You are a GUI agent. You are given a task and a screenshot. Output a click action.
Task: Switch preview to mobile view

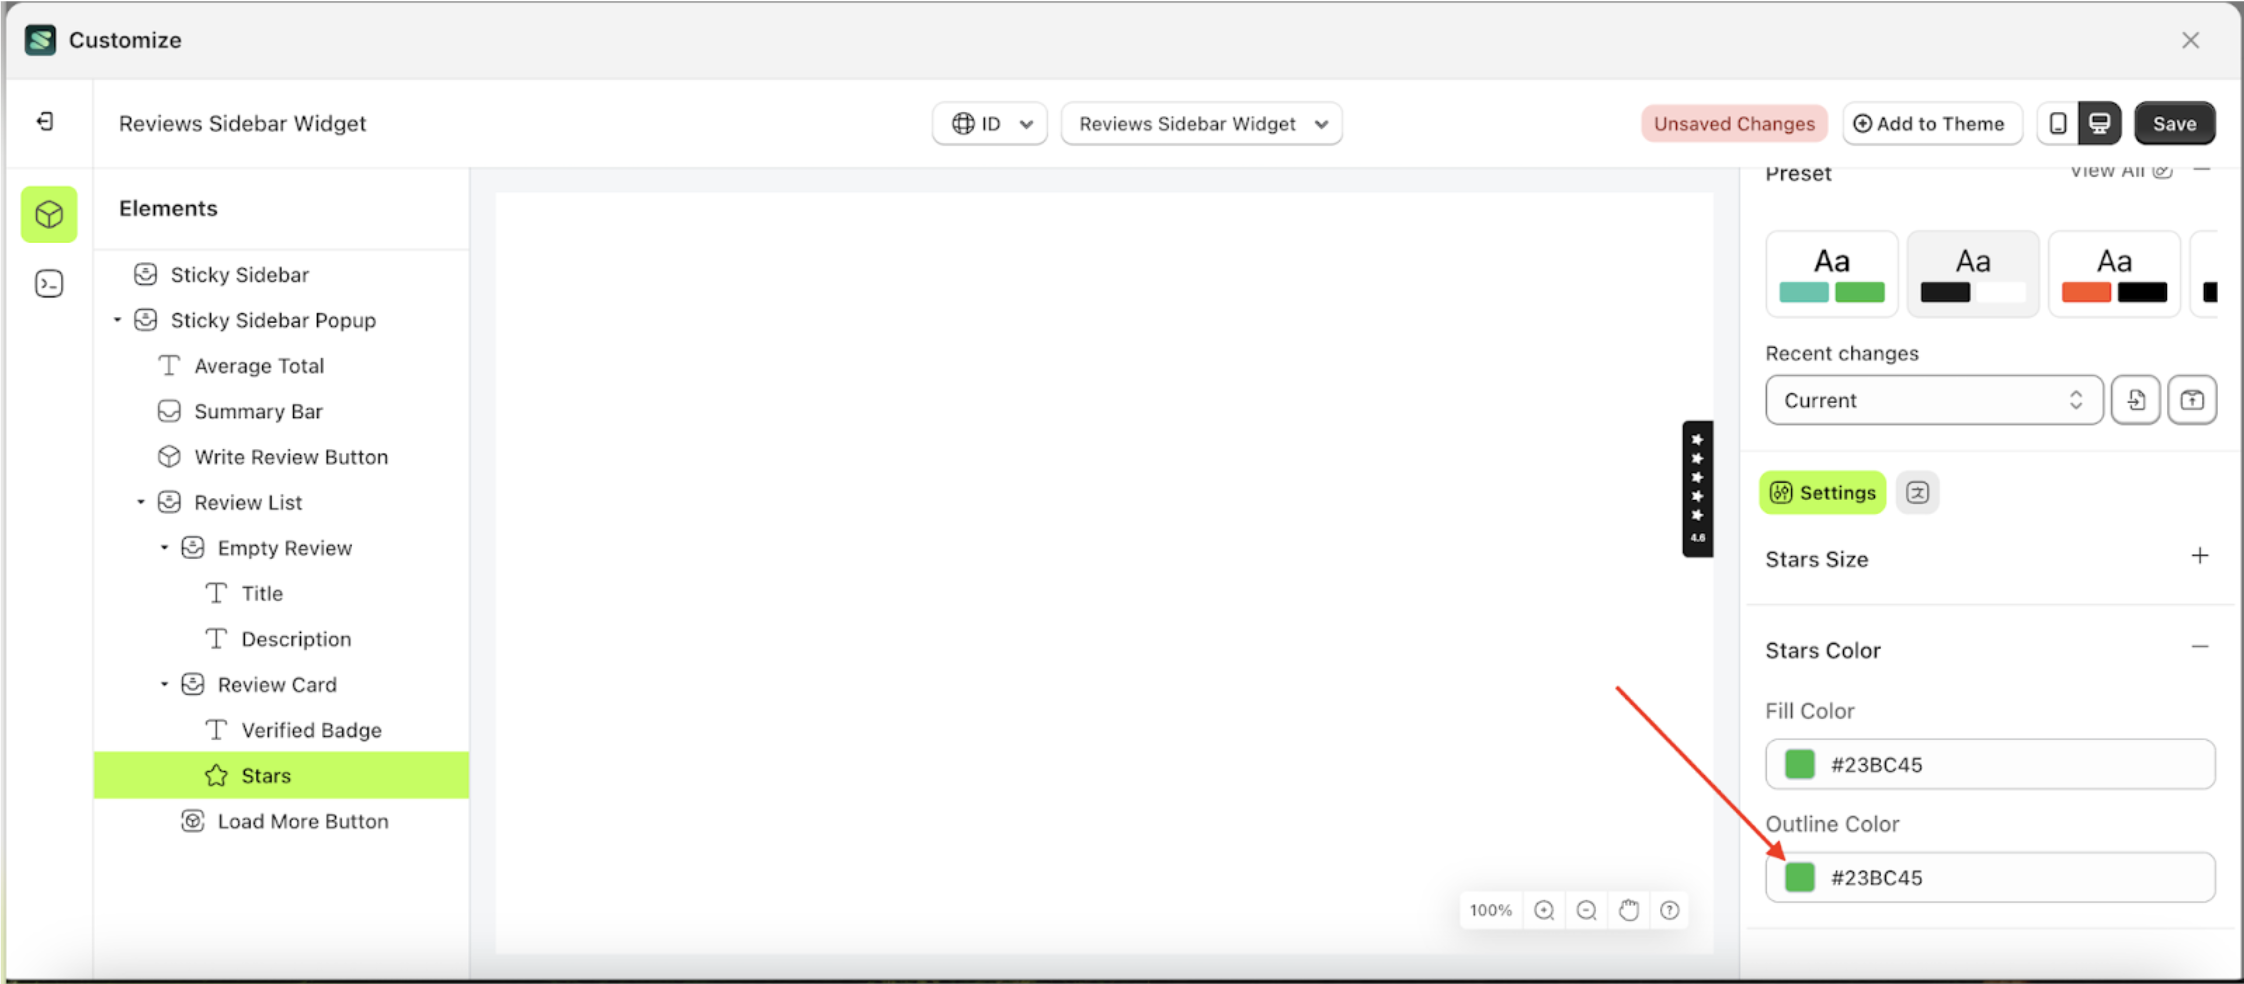click(x=2057, y=123)
